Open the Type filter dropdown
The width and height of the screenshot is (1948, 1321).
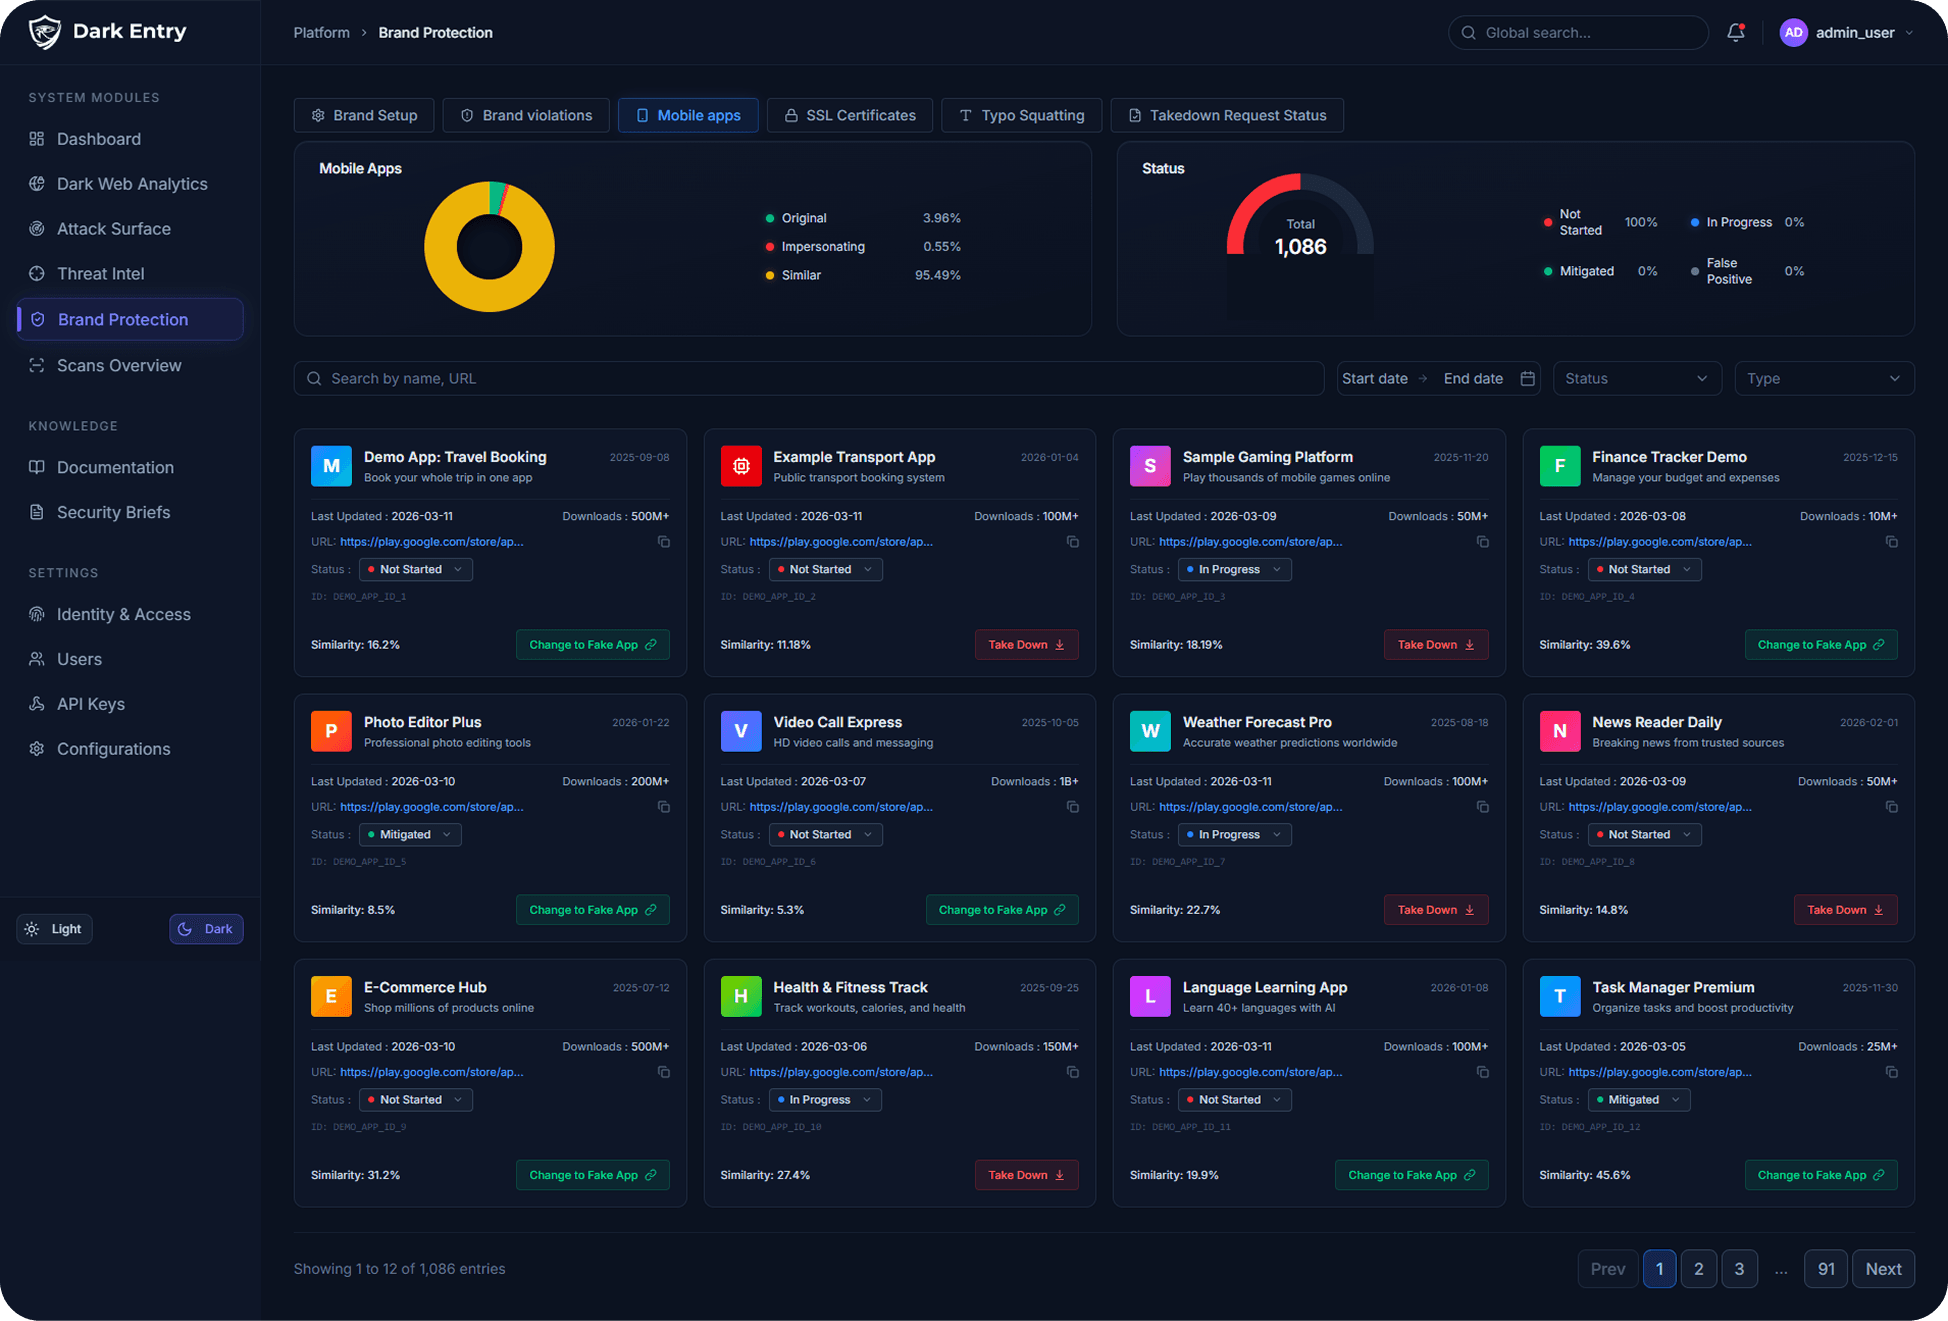(1824, 378)
